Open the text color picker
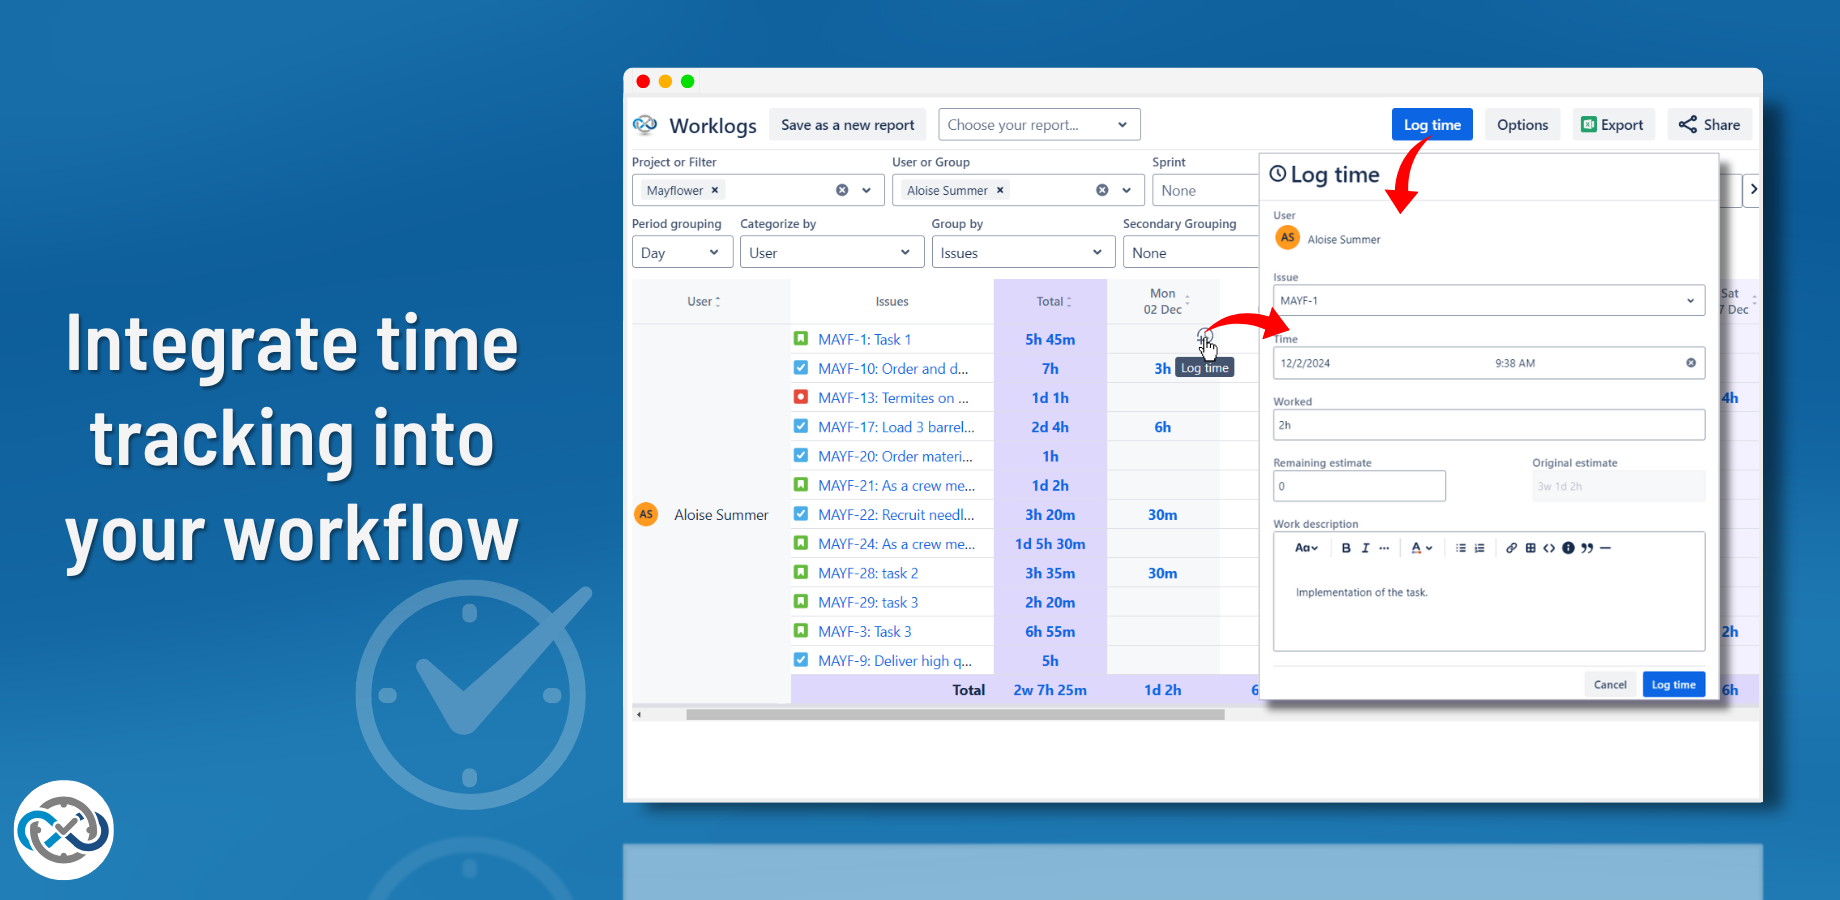Screen dimensions: 1840x900 [1421, 548]
